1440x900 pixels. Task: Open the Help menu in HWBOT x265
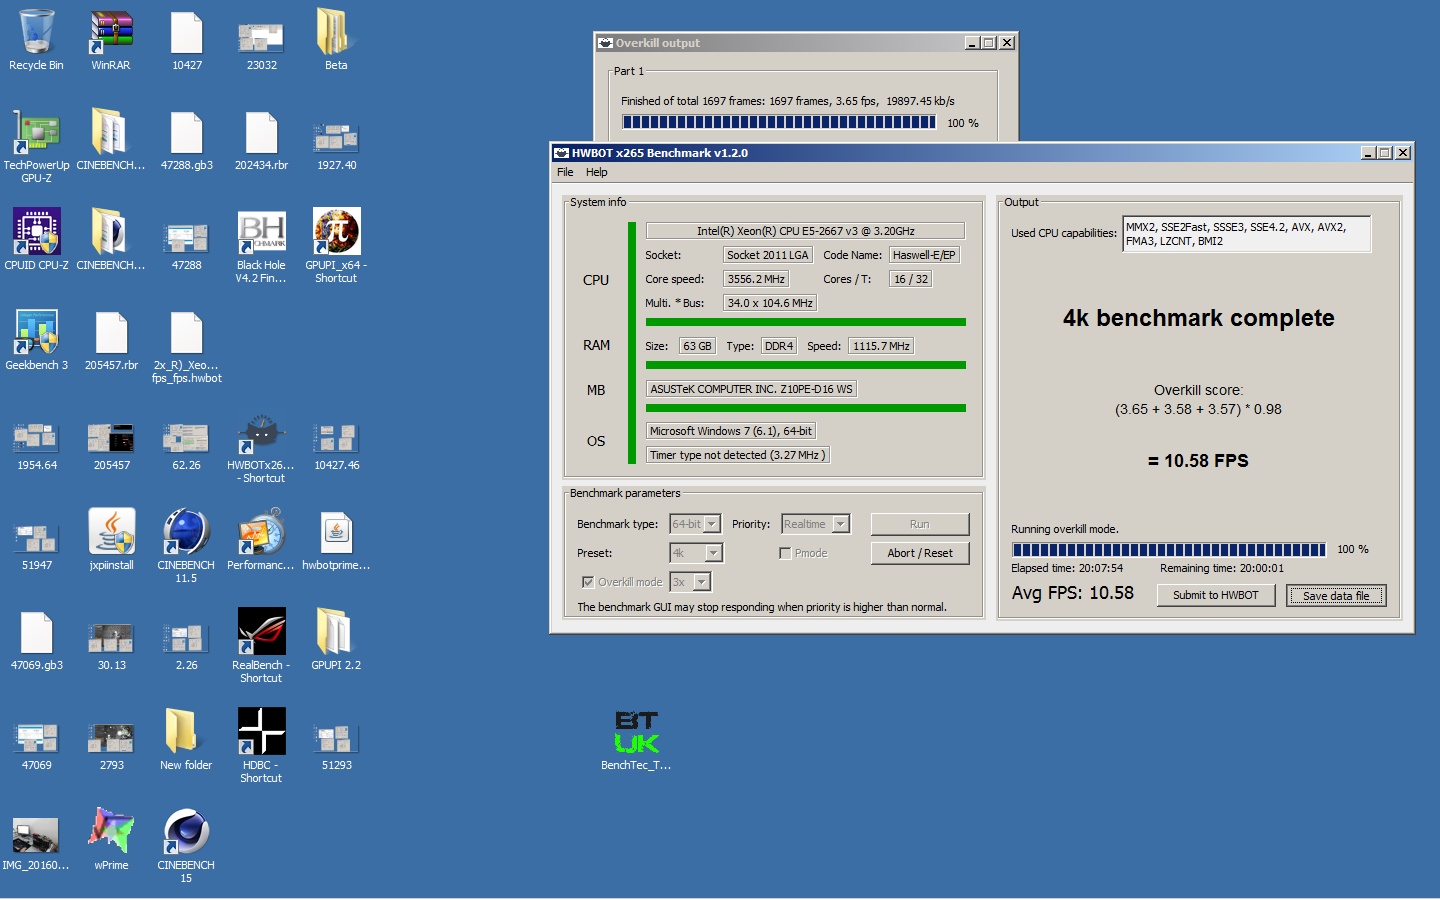(x=596, y=172)
